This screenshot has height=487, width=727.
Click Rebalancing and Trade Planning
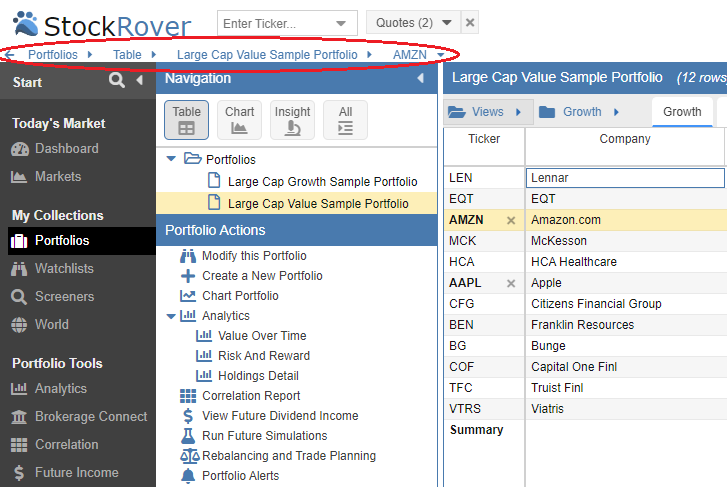point(288,456)
